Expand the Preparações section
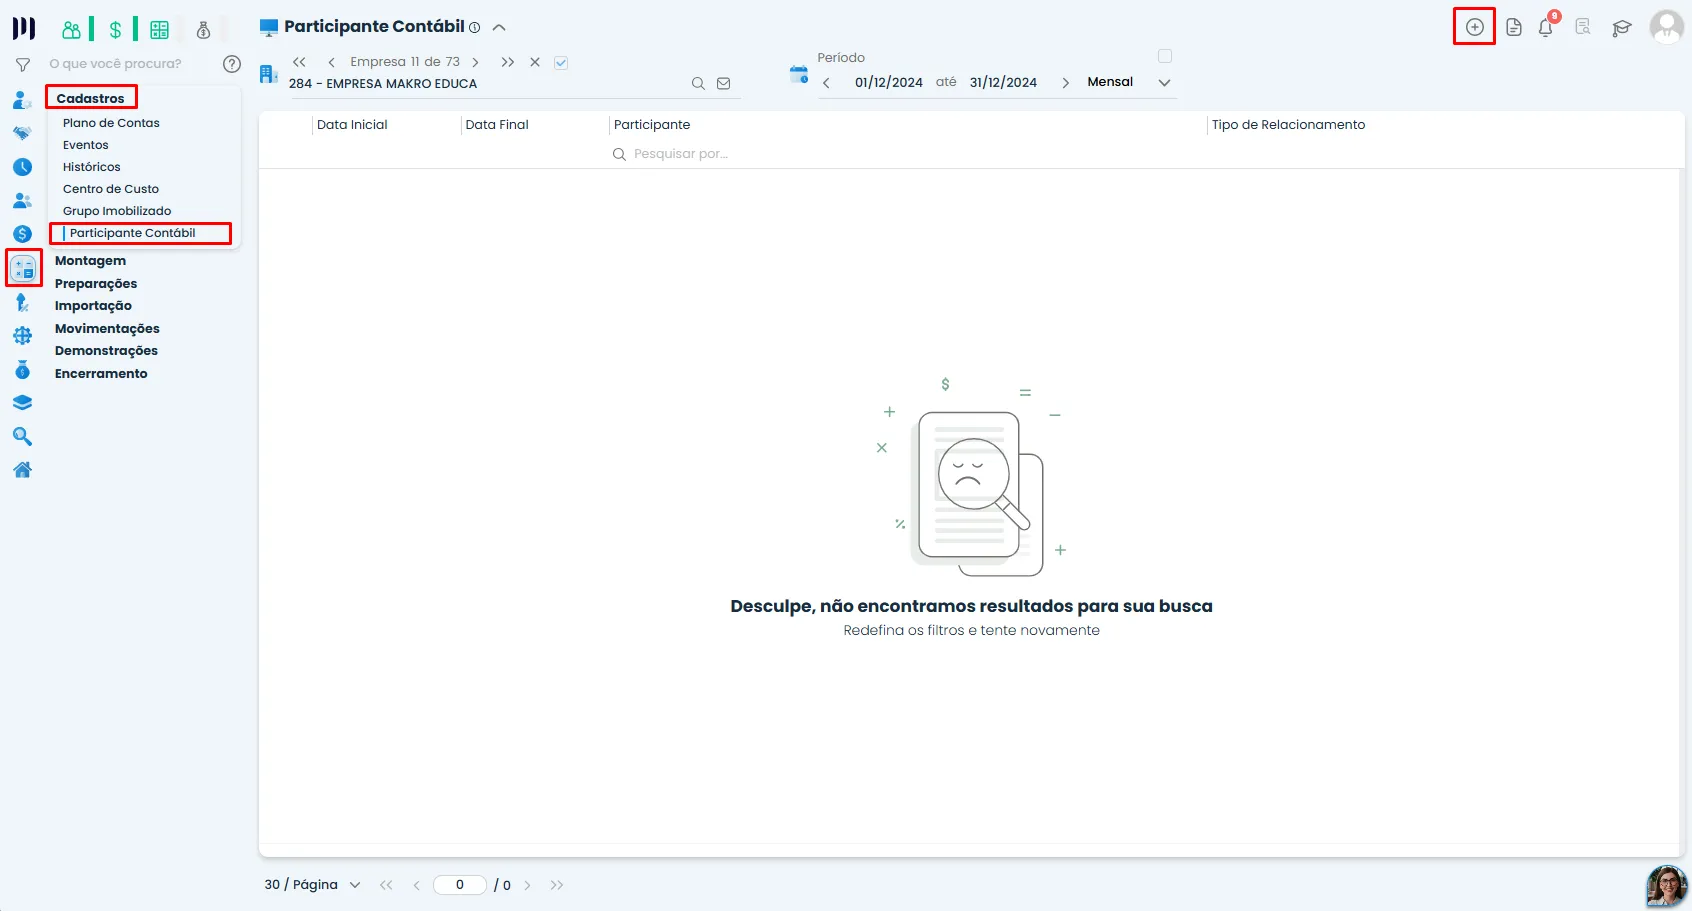Image resolution: width=1692 pixels, height=911 pixels. click(96, 284)
